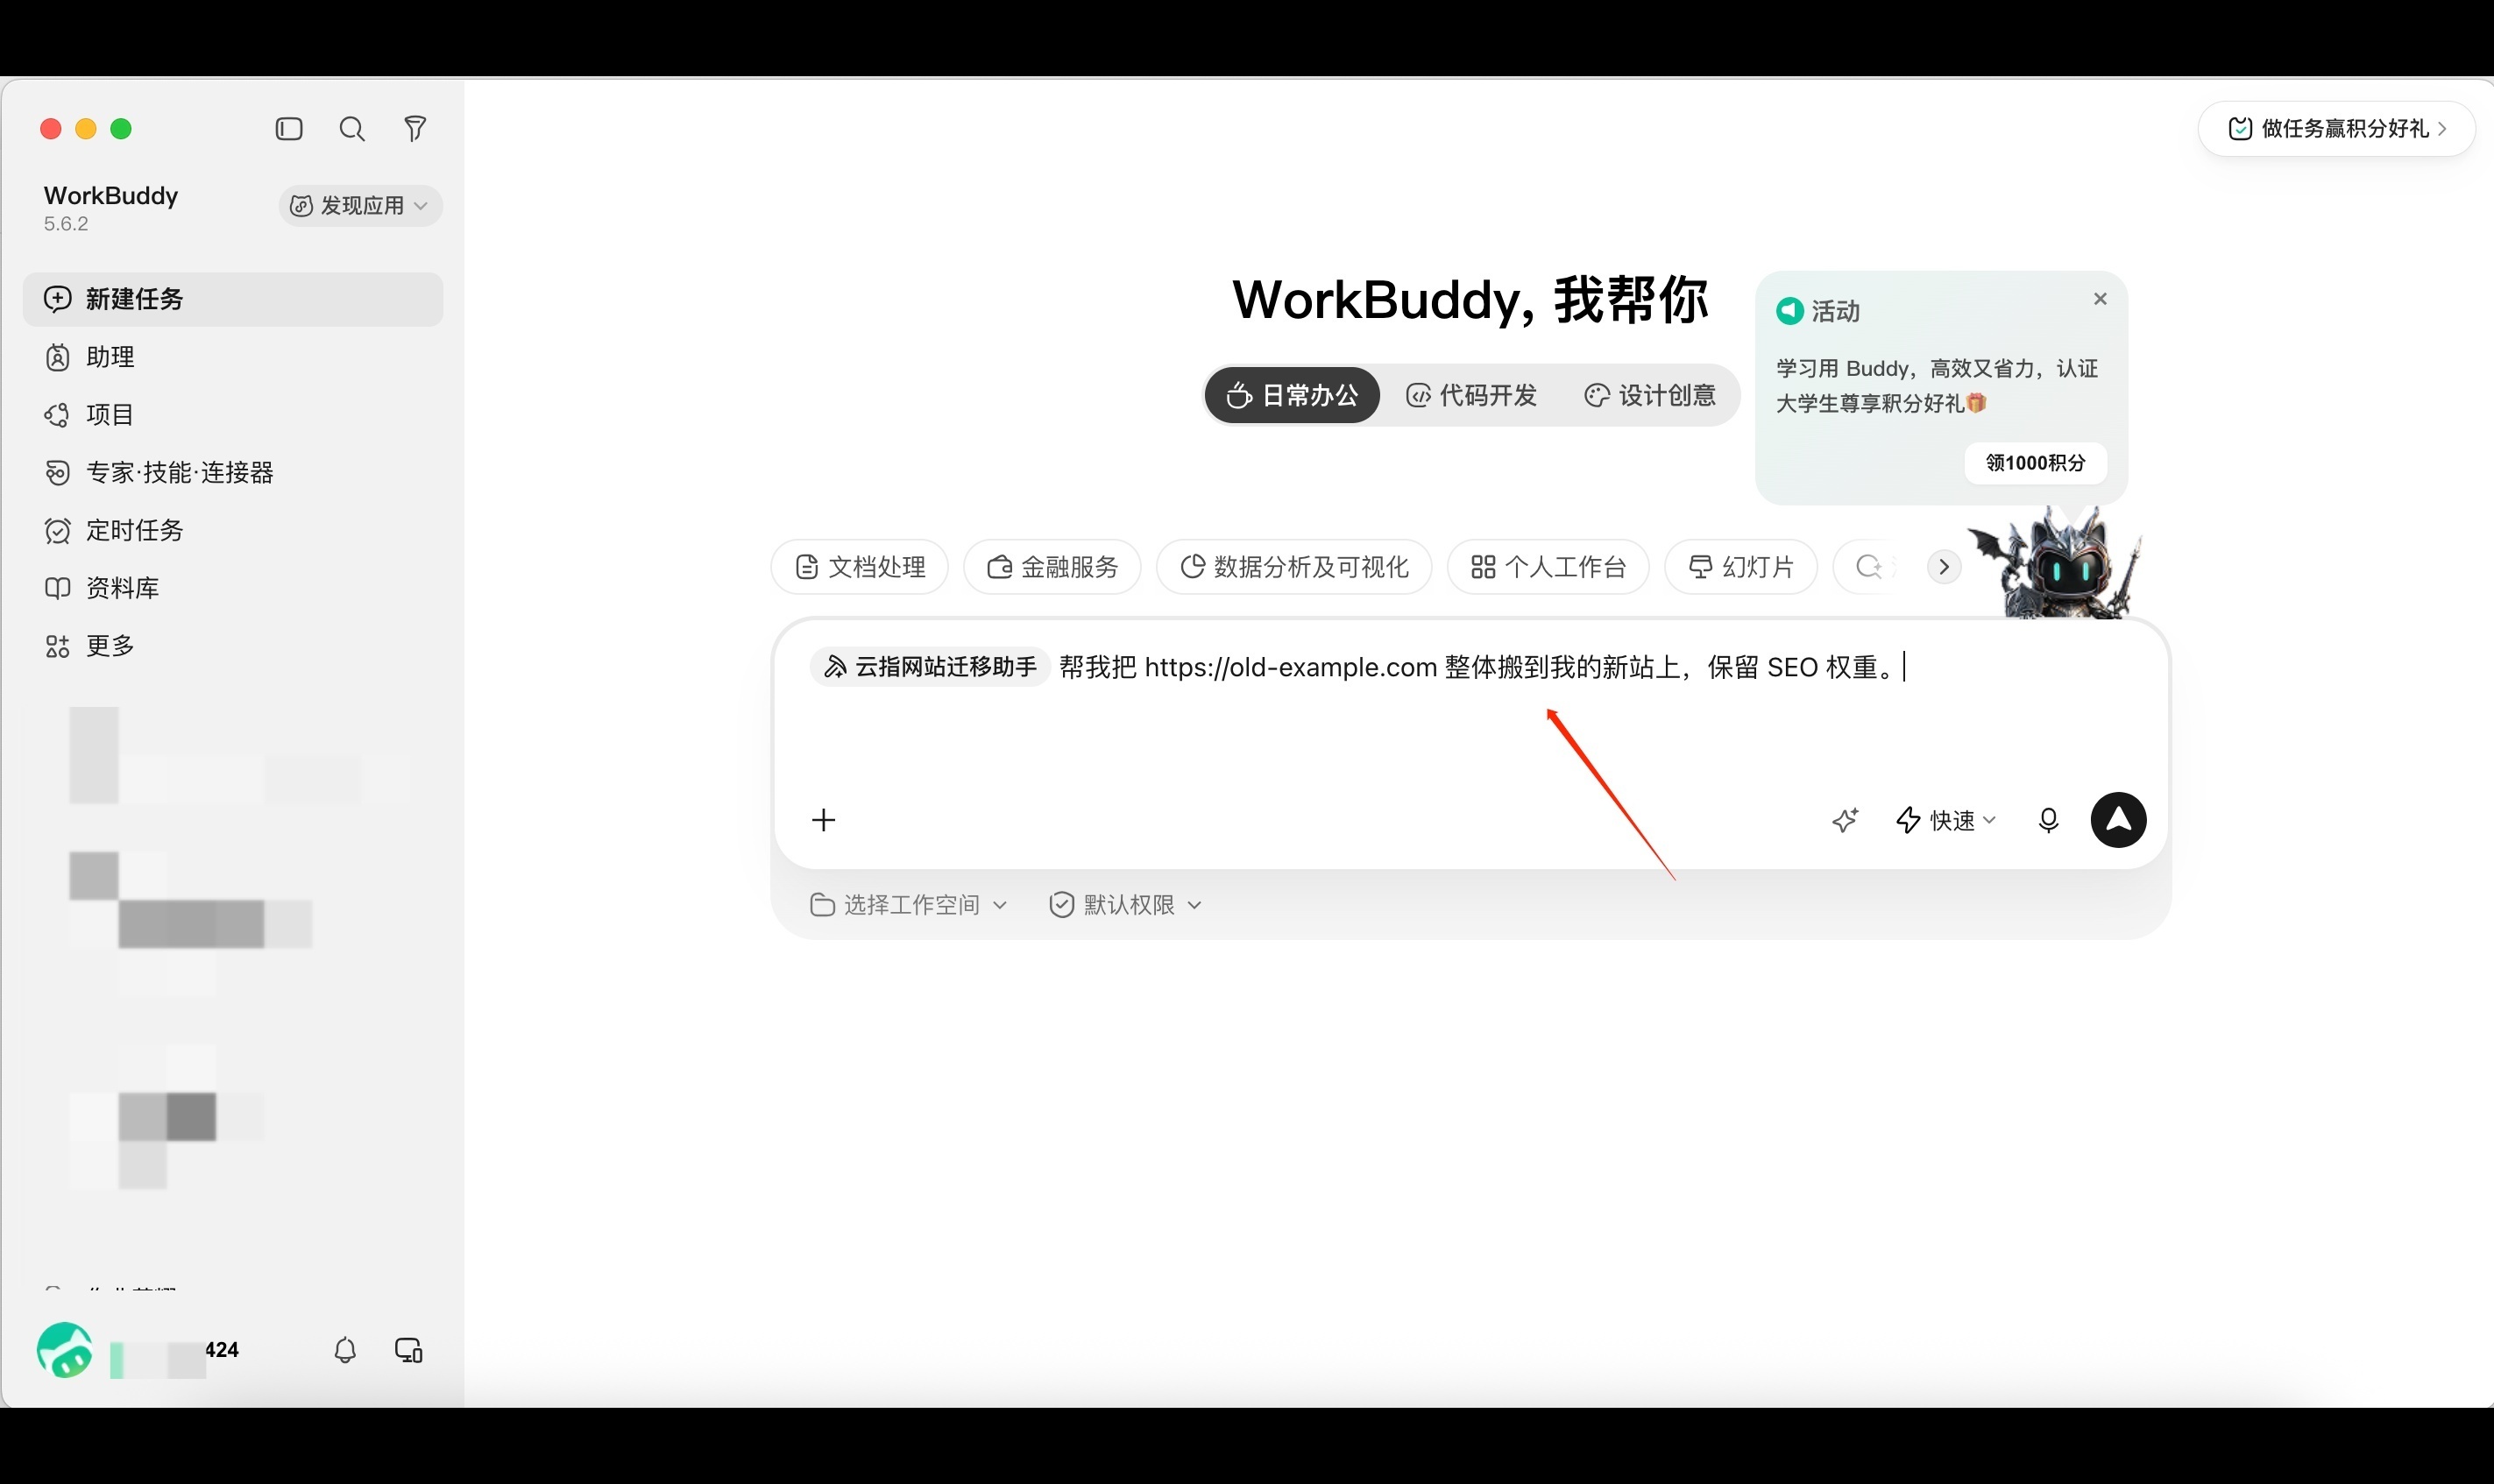Viewport: 2494px width, 1484px height.
Task: Open the 快速 mode dropdown
Action: point(1946,821)
